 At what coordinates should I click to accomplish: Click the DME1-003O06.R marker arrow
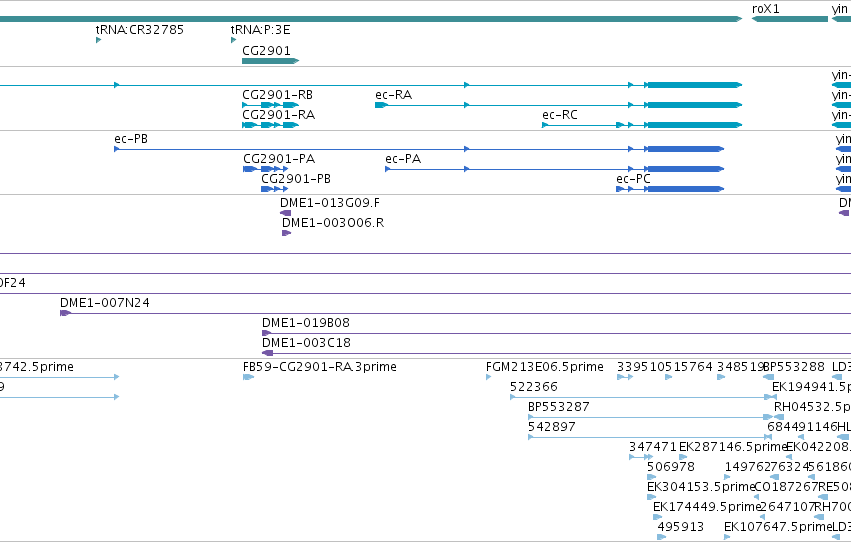287,233
